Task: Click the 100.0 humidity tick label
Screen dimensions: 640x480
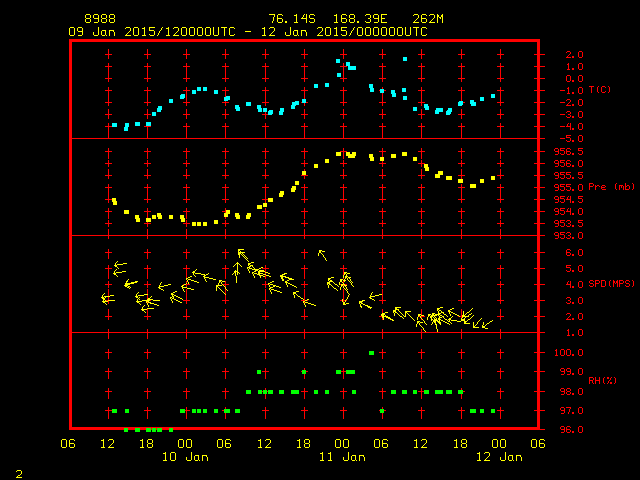Action: [x=568, y=353]
